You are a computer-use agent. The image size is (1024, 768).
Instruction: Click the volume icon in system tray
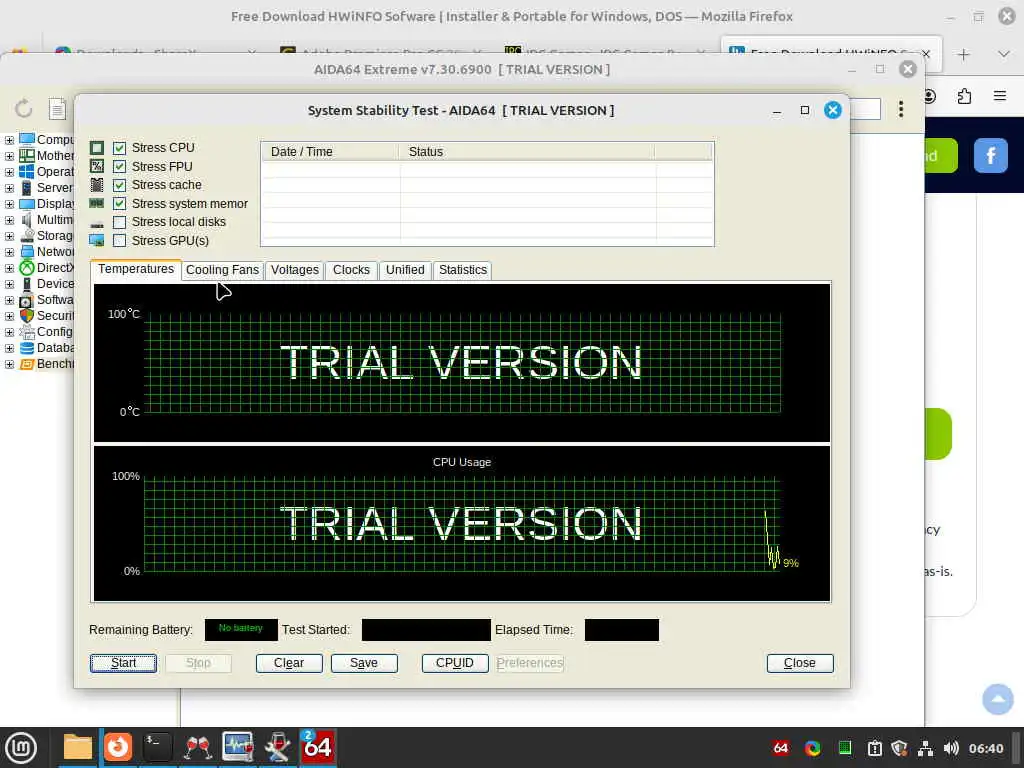pyautogui.click(x=951, y=748)
